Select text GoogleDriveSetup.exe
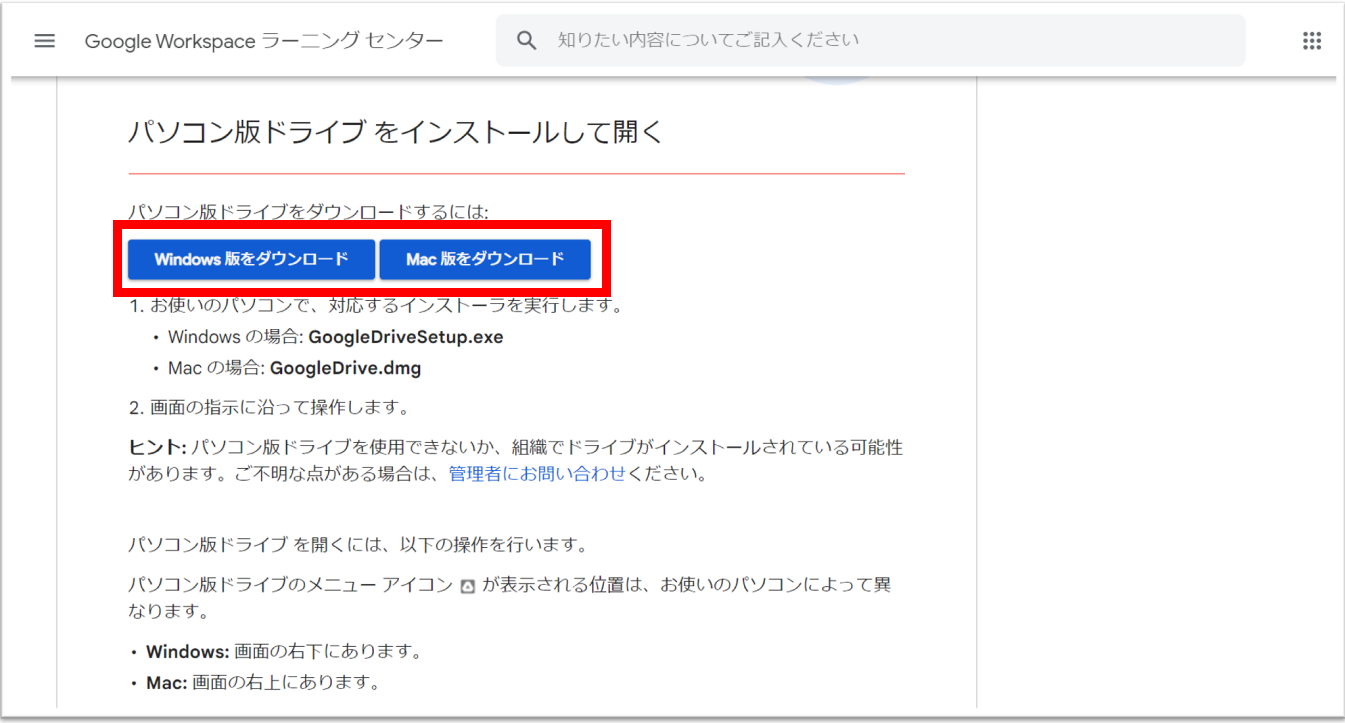Viewport: 1345px width, 723px height. (405, 337)
